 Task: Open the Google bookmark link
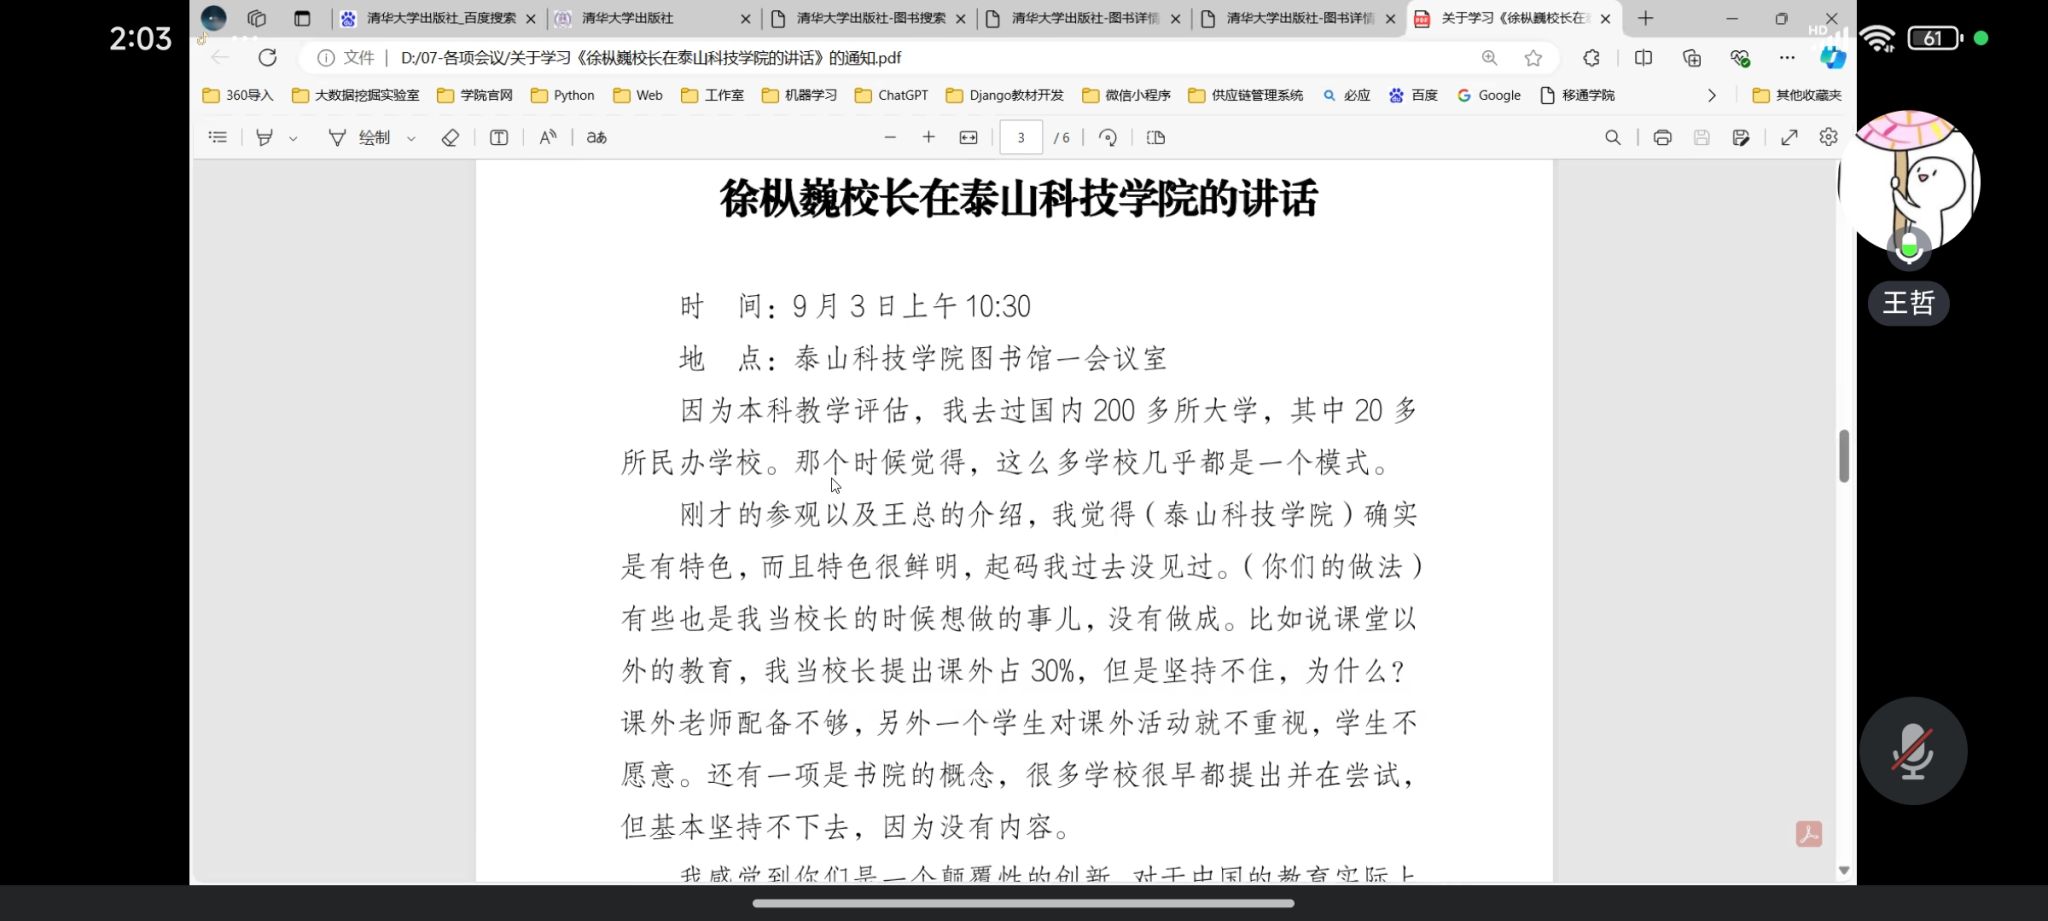[1489, 96]
